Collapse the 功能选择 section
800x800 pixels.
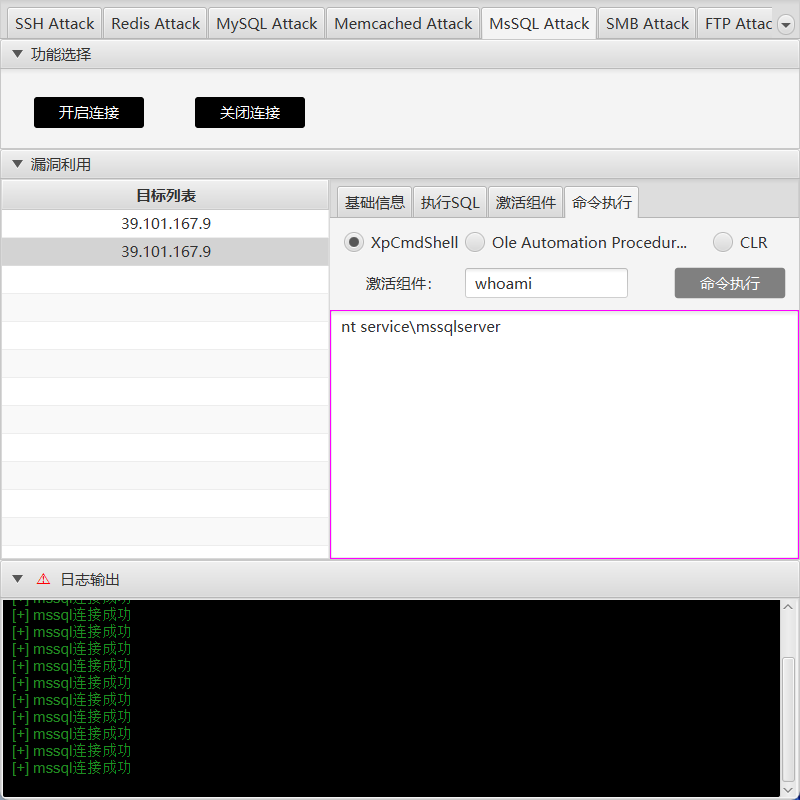tap(17, 54)
